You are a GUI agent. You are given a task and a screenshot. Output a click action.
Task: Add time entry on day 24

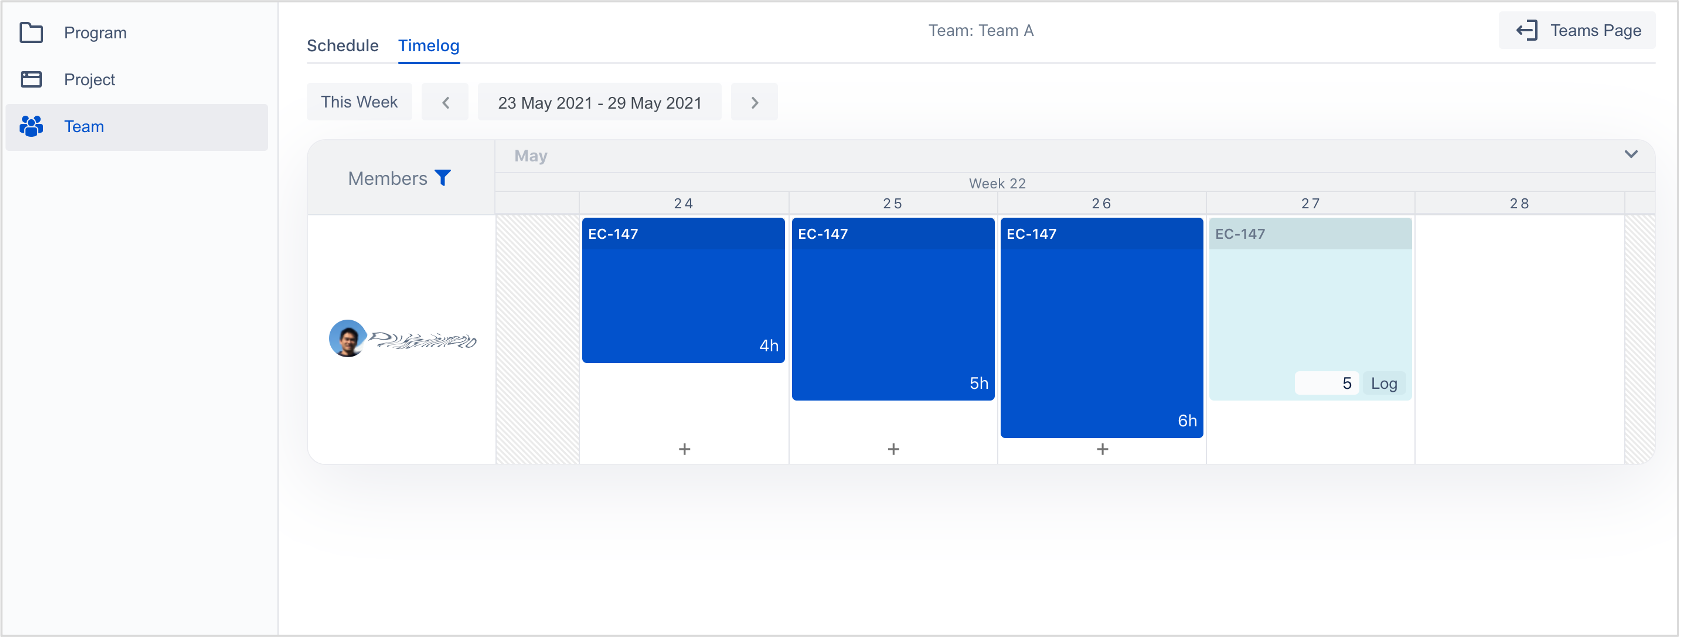[684, 449]
